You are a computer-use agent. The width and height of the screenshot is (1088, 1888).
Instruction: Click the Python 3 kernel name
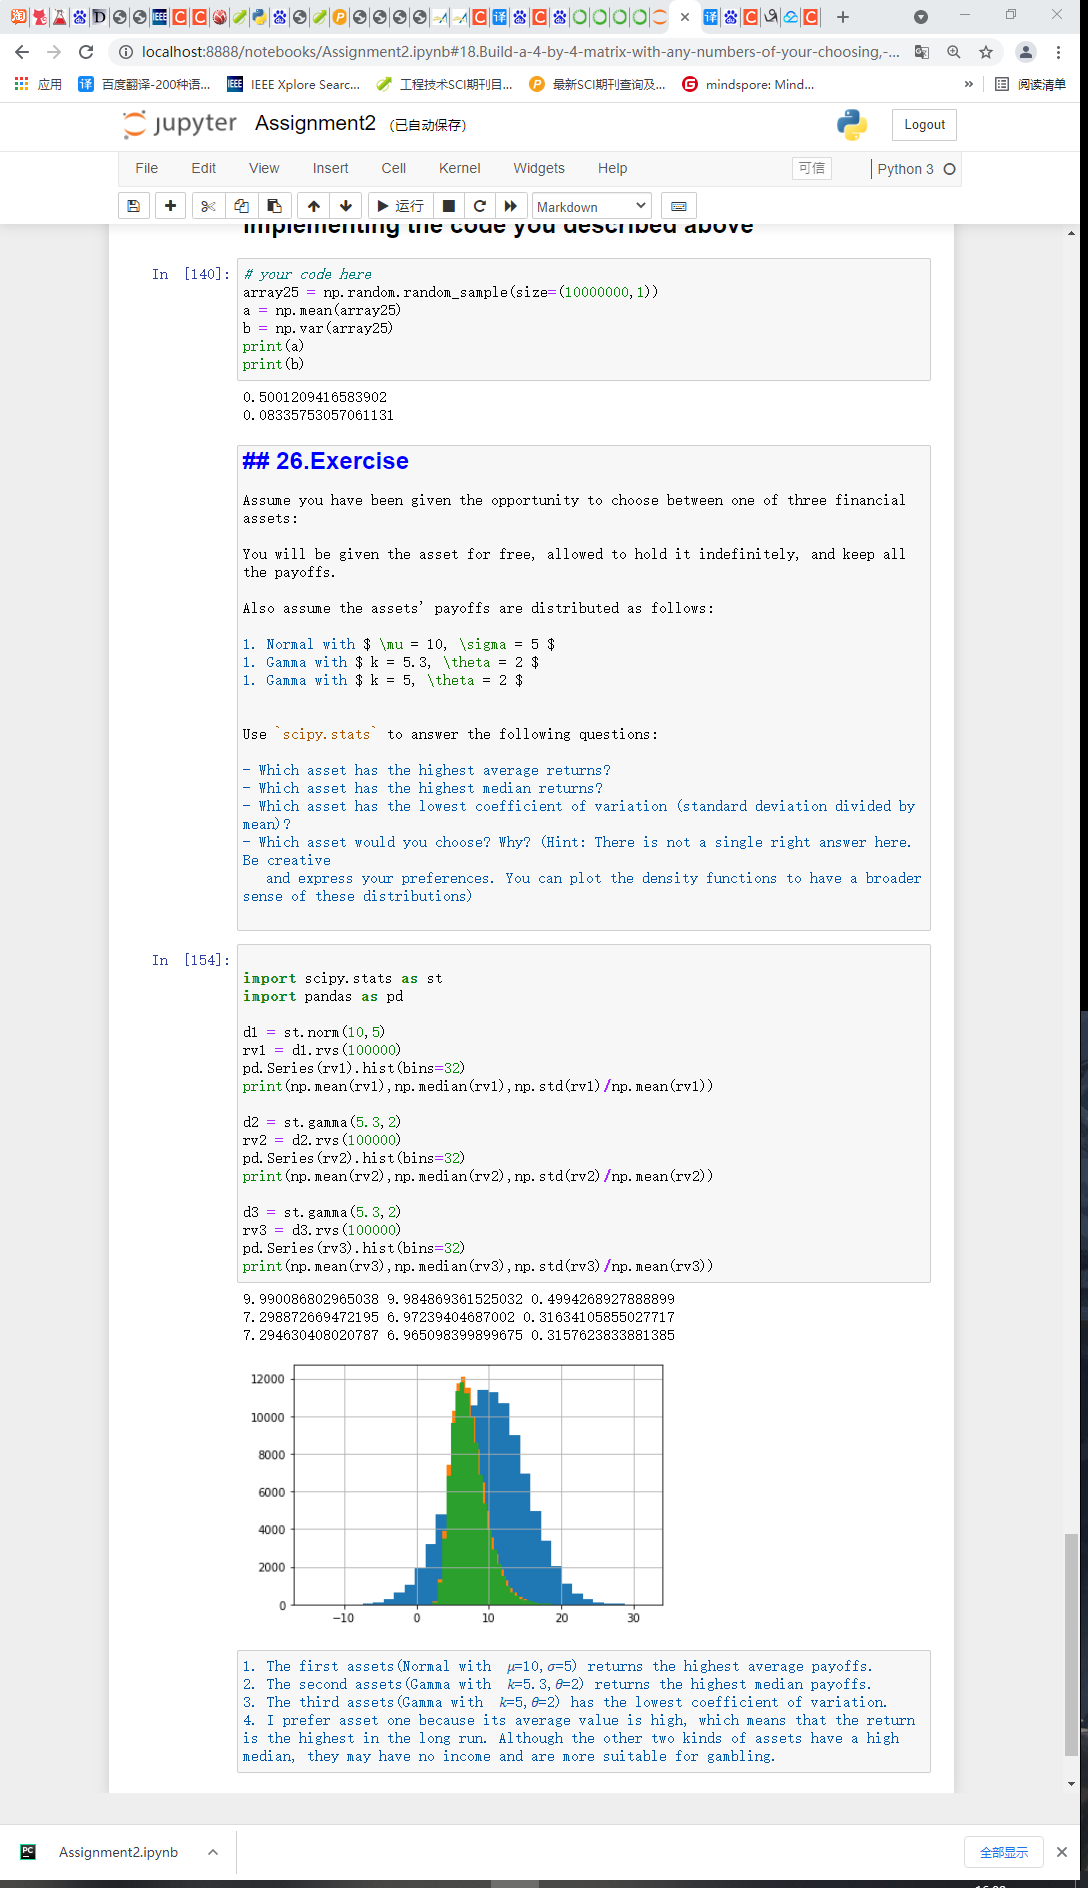click(x=905, y=169)
